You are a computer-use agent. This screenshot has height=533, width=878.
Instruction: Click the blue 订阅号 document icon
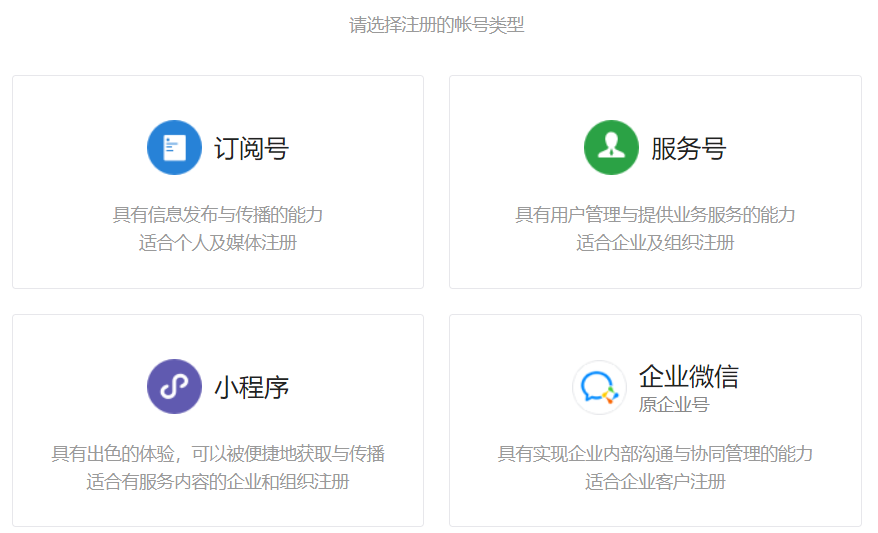174,147
